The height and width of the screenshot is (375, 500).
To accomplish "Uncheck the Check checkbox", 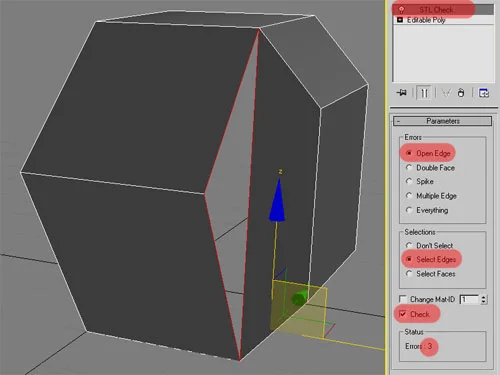I will tap(403, 314).
